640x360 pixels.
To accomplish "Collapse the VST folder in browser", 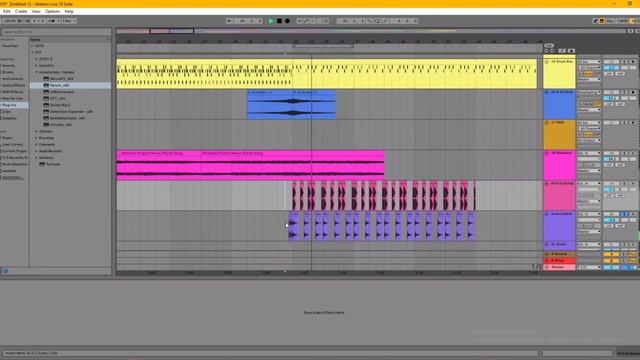I will coord(33,53).
